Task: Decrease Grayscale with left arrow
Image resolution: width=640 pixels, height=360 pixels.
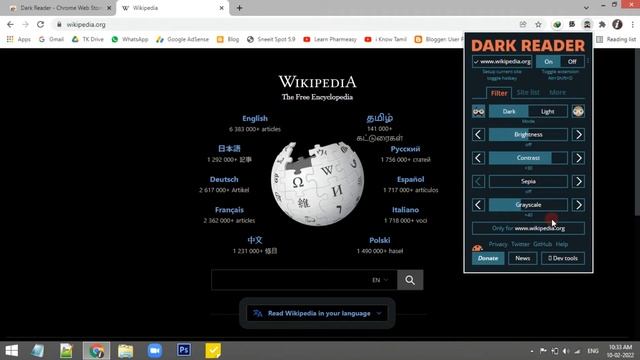Action: click(x=478, y=205)
